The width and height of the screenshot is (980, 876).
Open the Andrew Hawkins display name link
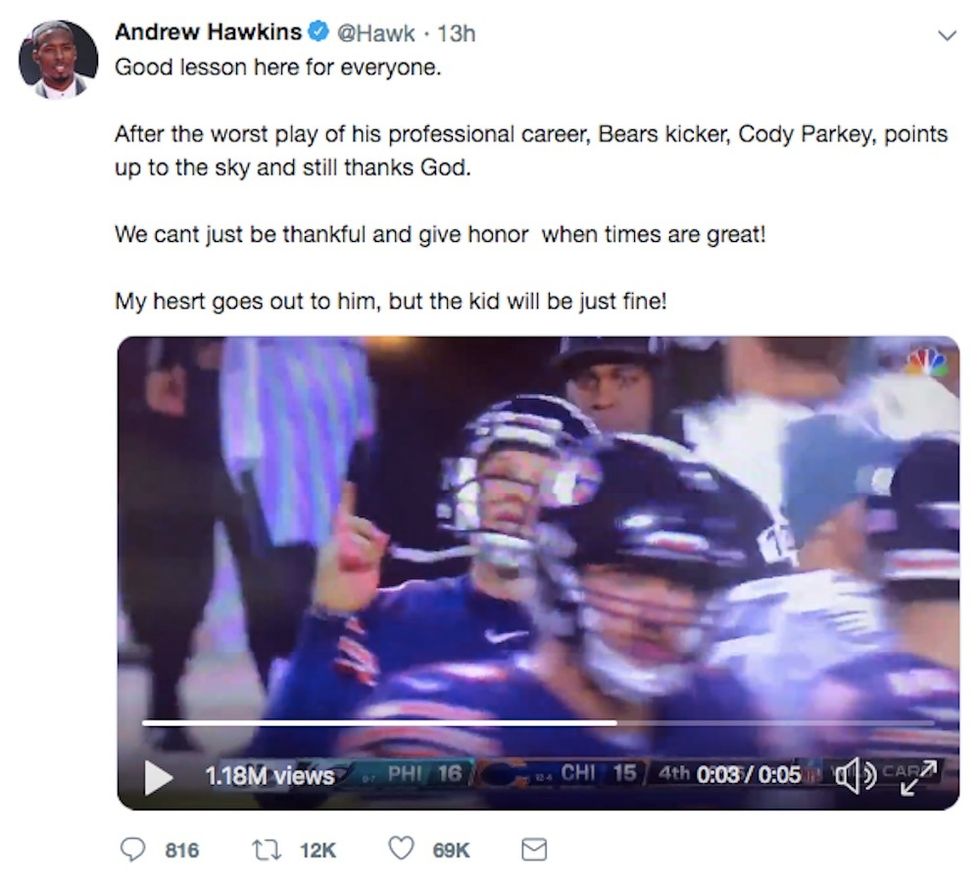click(208, 32)
